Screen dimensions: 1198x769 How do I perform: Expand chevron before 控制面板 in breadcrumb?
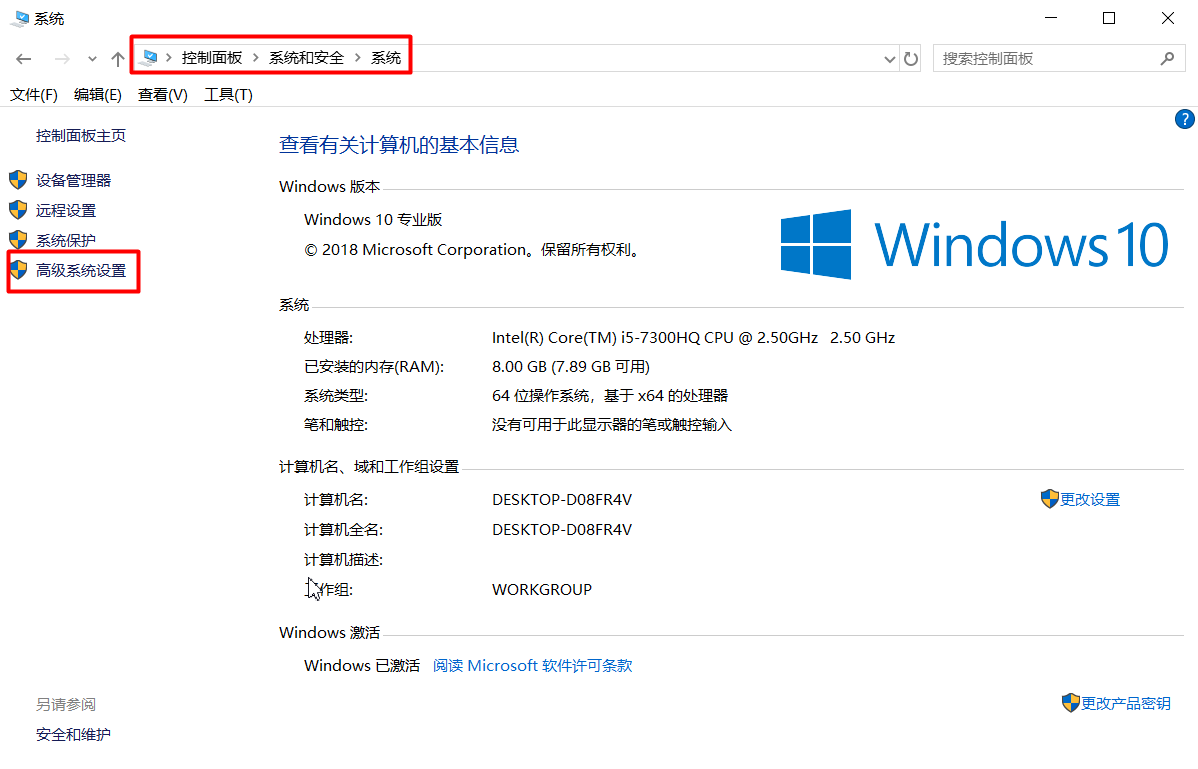[x=169, y=57]
